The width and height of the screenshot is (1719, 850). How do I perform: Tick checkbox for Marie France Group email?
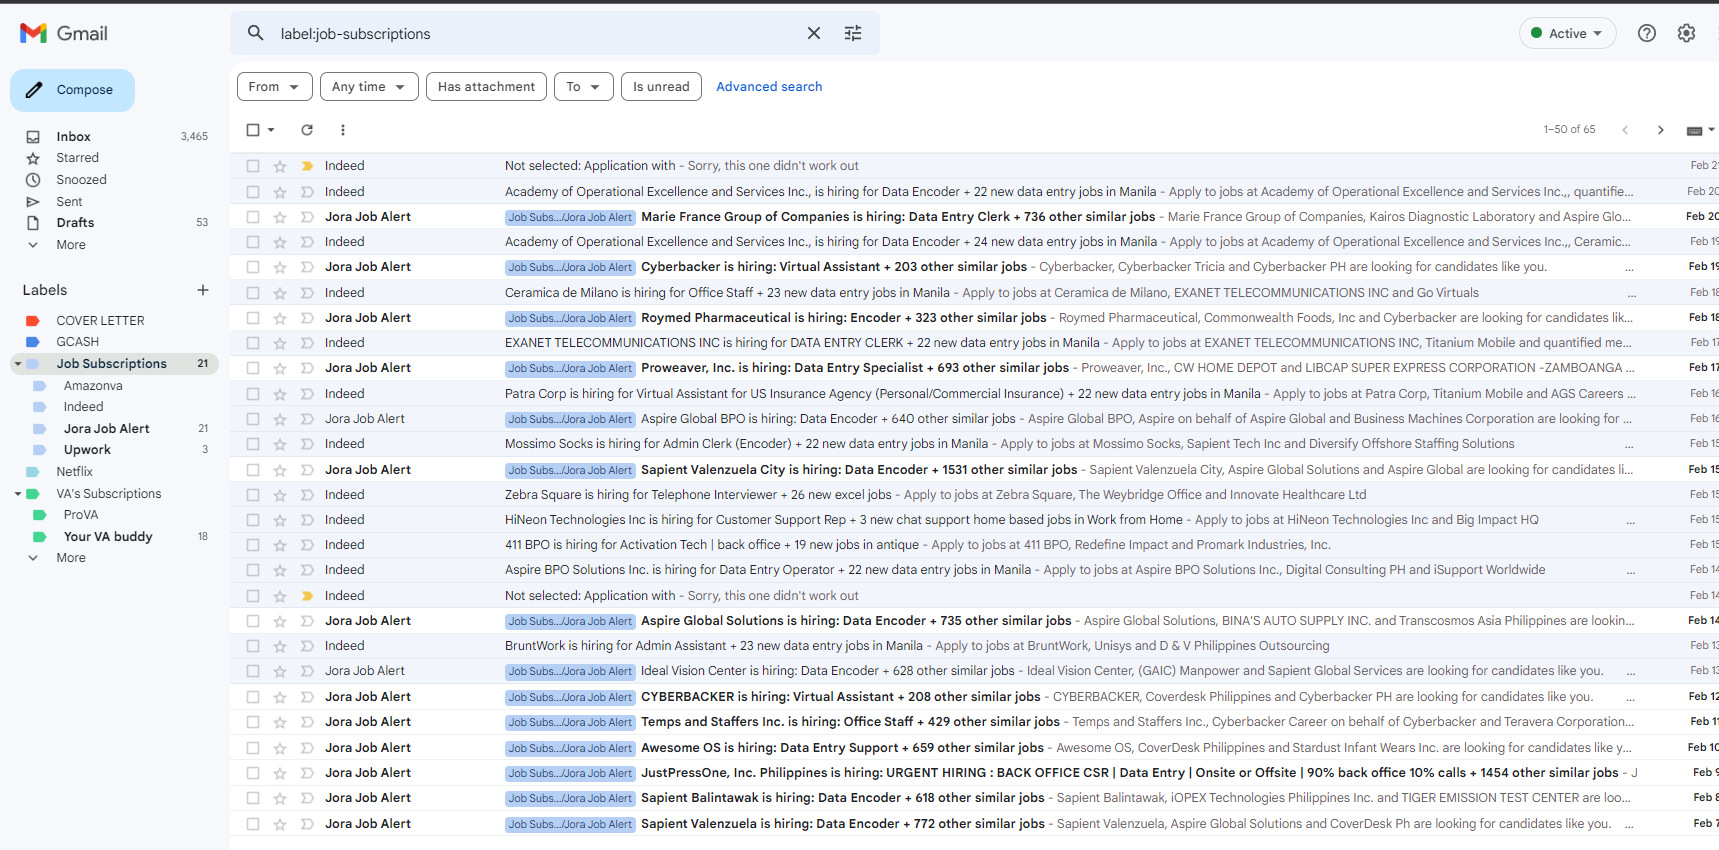[253, 217]
